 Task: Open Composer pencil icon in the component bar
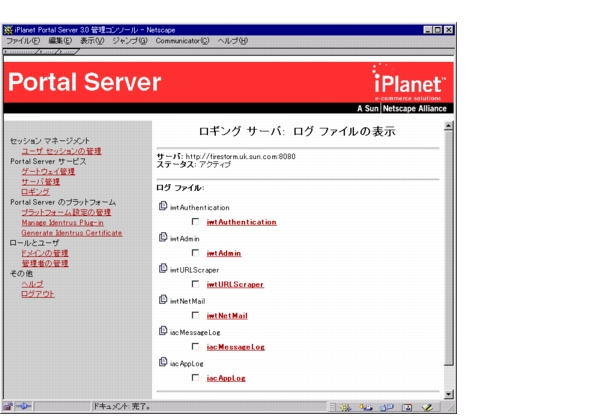click(x=427, y=407)
